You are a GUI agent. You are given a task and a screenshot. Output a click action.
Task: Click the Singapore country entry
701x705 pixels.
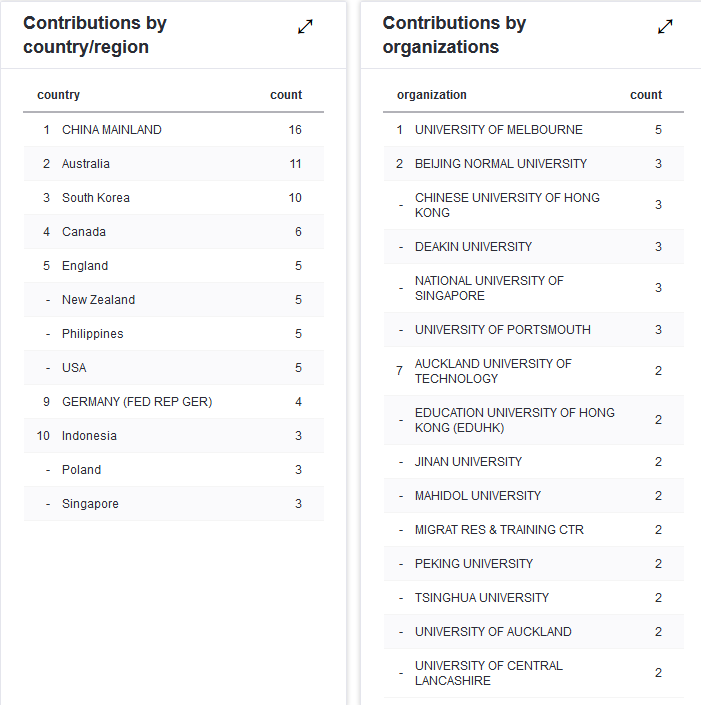[x=90, y=504]
